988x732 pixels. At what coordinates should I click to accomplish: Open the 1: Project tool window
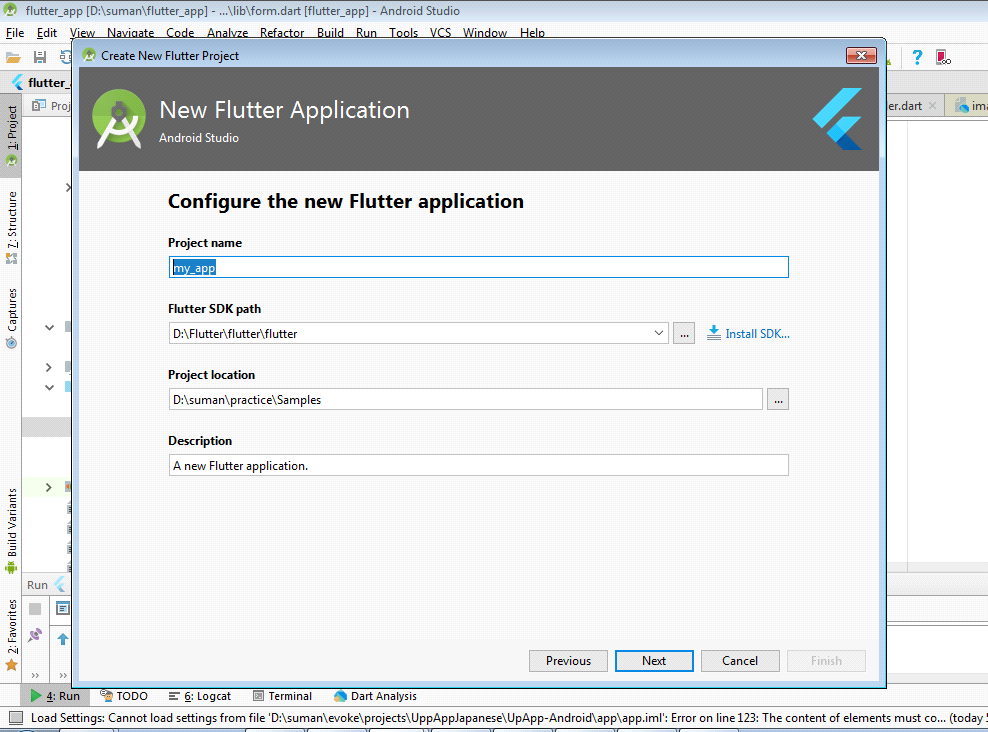(x=11, y=135)
